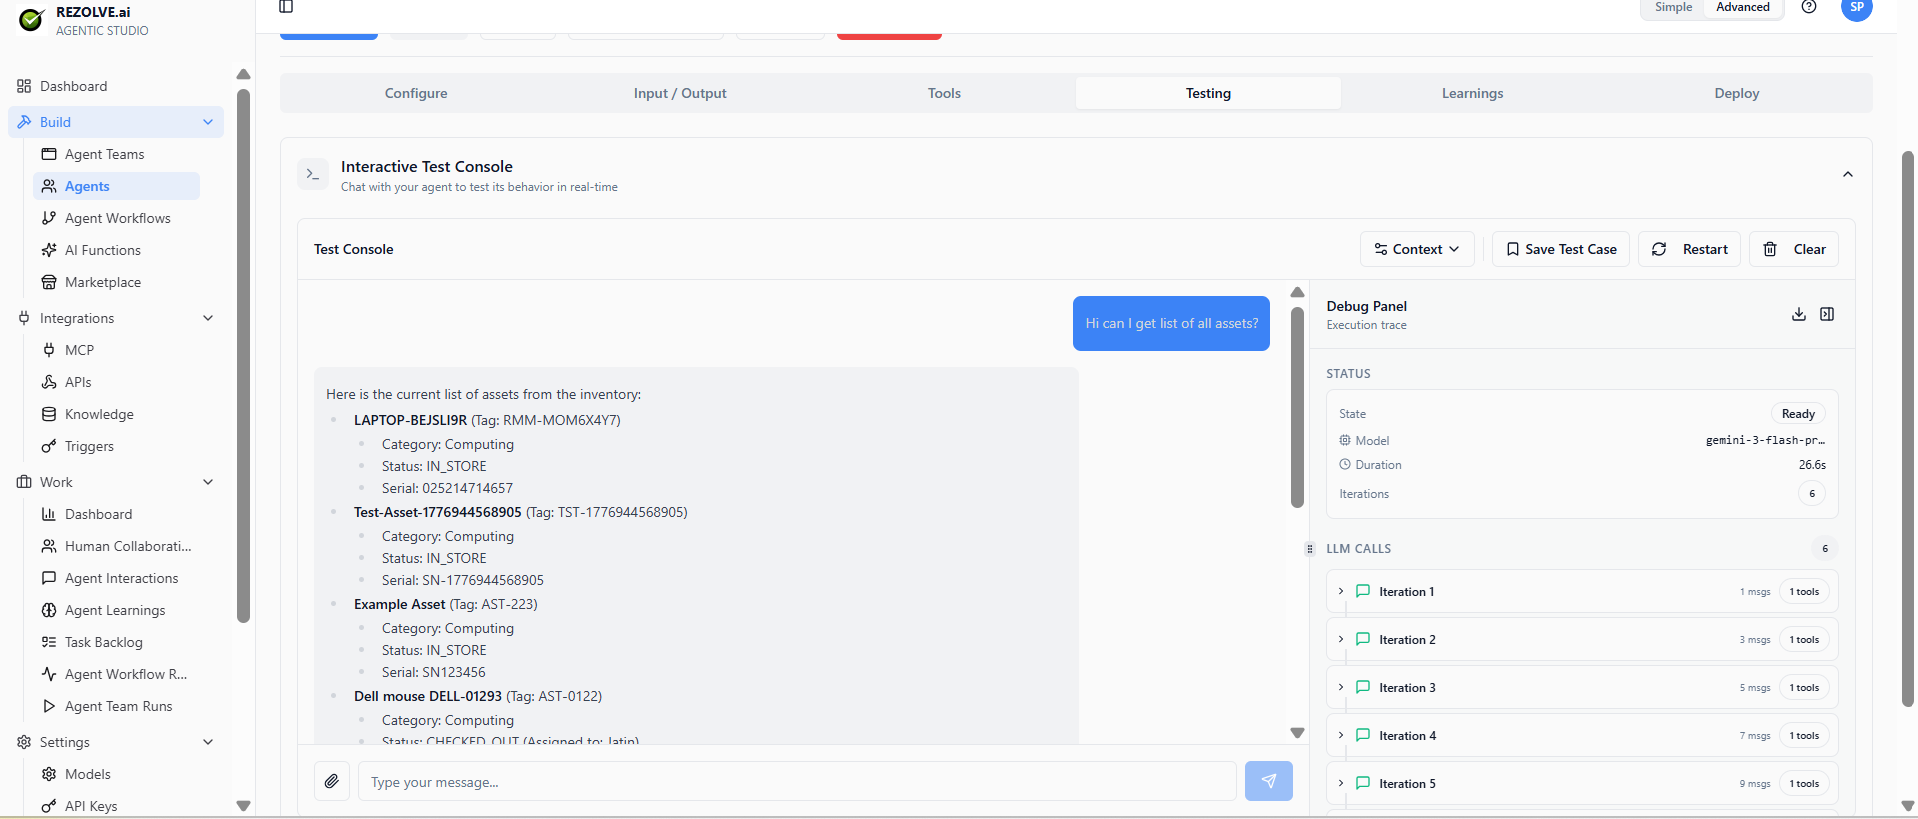
Task: Clear the test console
Action: click(x=1794, y=249)
